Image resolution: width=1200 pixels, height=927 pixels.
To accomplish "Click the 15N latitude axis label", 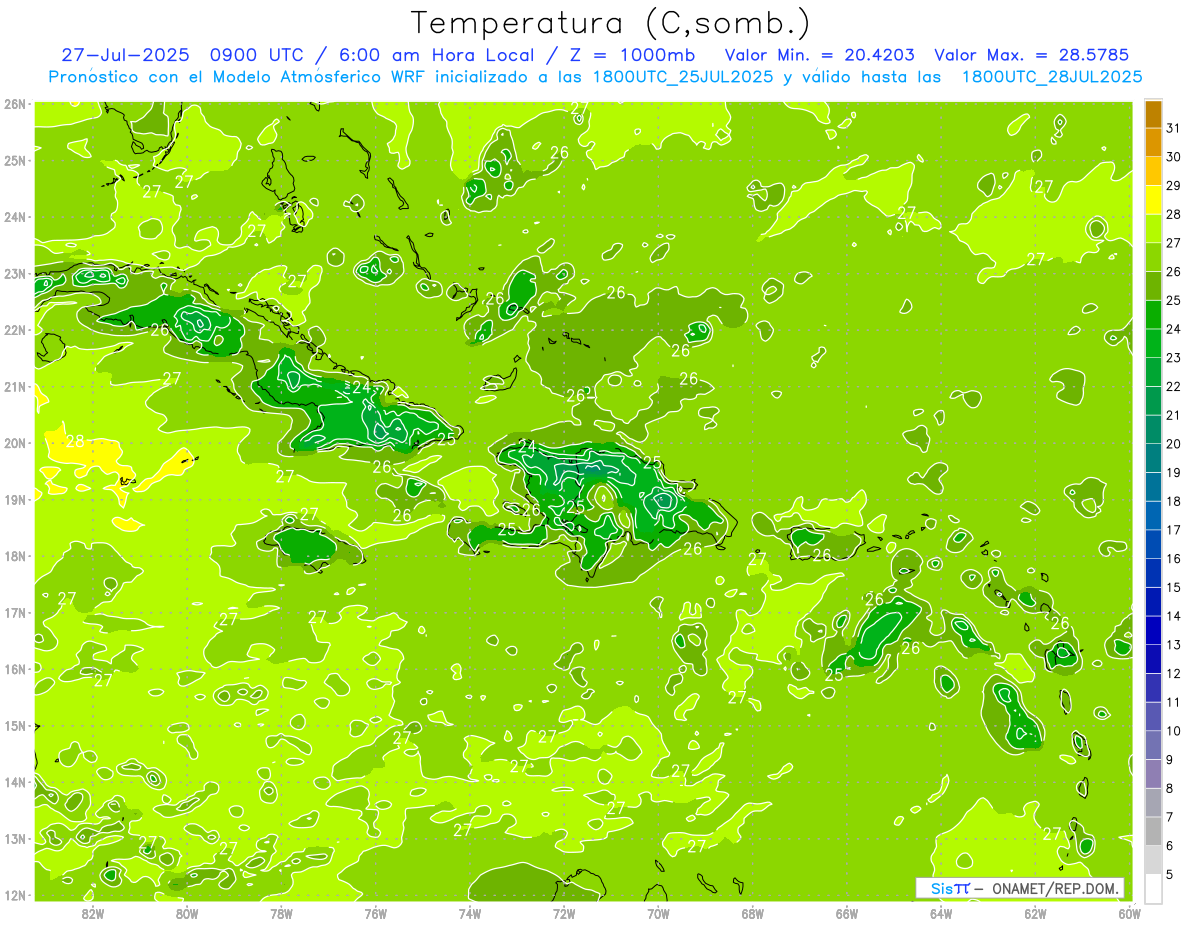I will 15,725.
